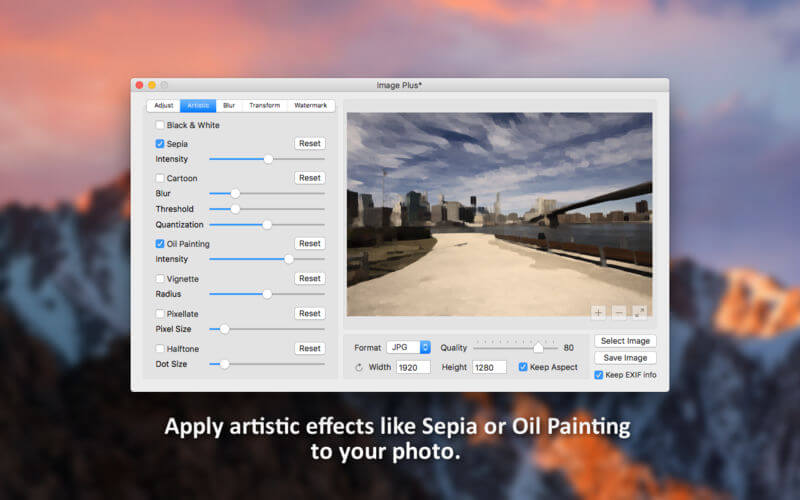The image size is (800, 500).
Task: Switch to the Adjust tab
Action: click(164, 106)
